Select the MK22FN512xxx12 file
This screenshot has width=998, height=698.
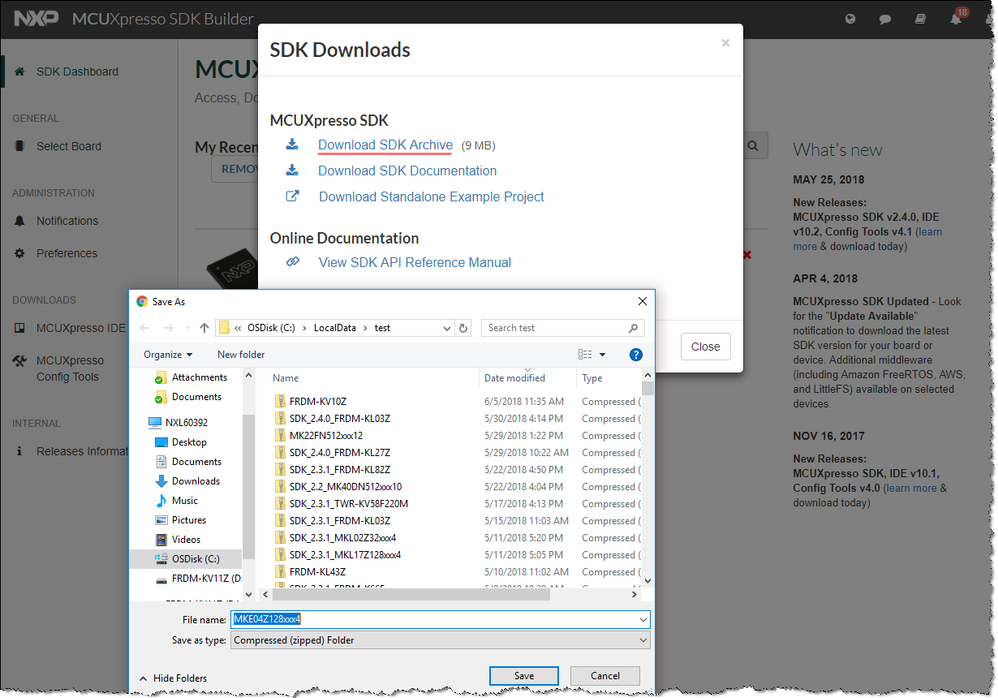326,436
